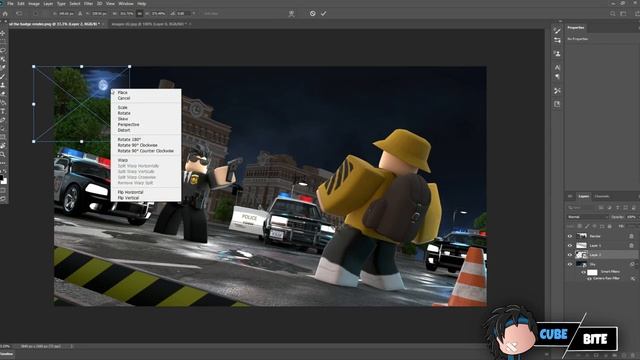Select the Brush tool

pos(3,77)
